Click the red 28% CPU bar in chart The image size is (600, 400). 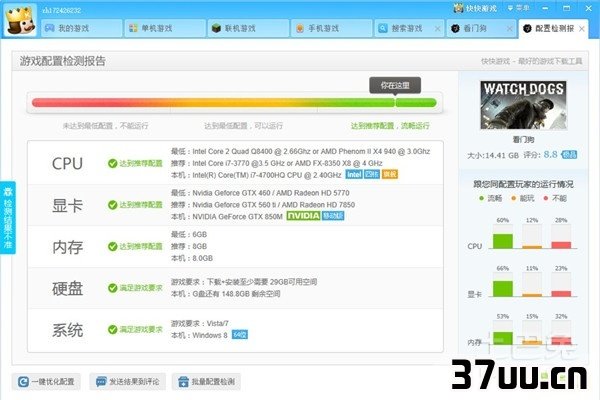[x=561, y=245]
